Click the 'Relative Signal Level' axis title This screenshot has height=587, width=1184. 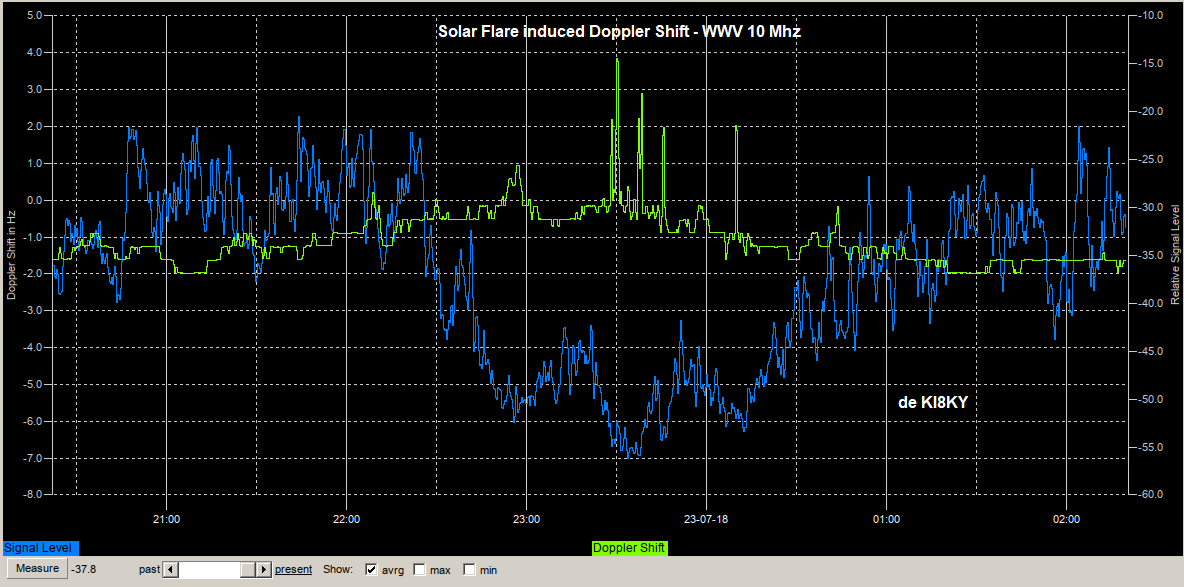click(1175, 254)
